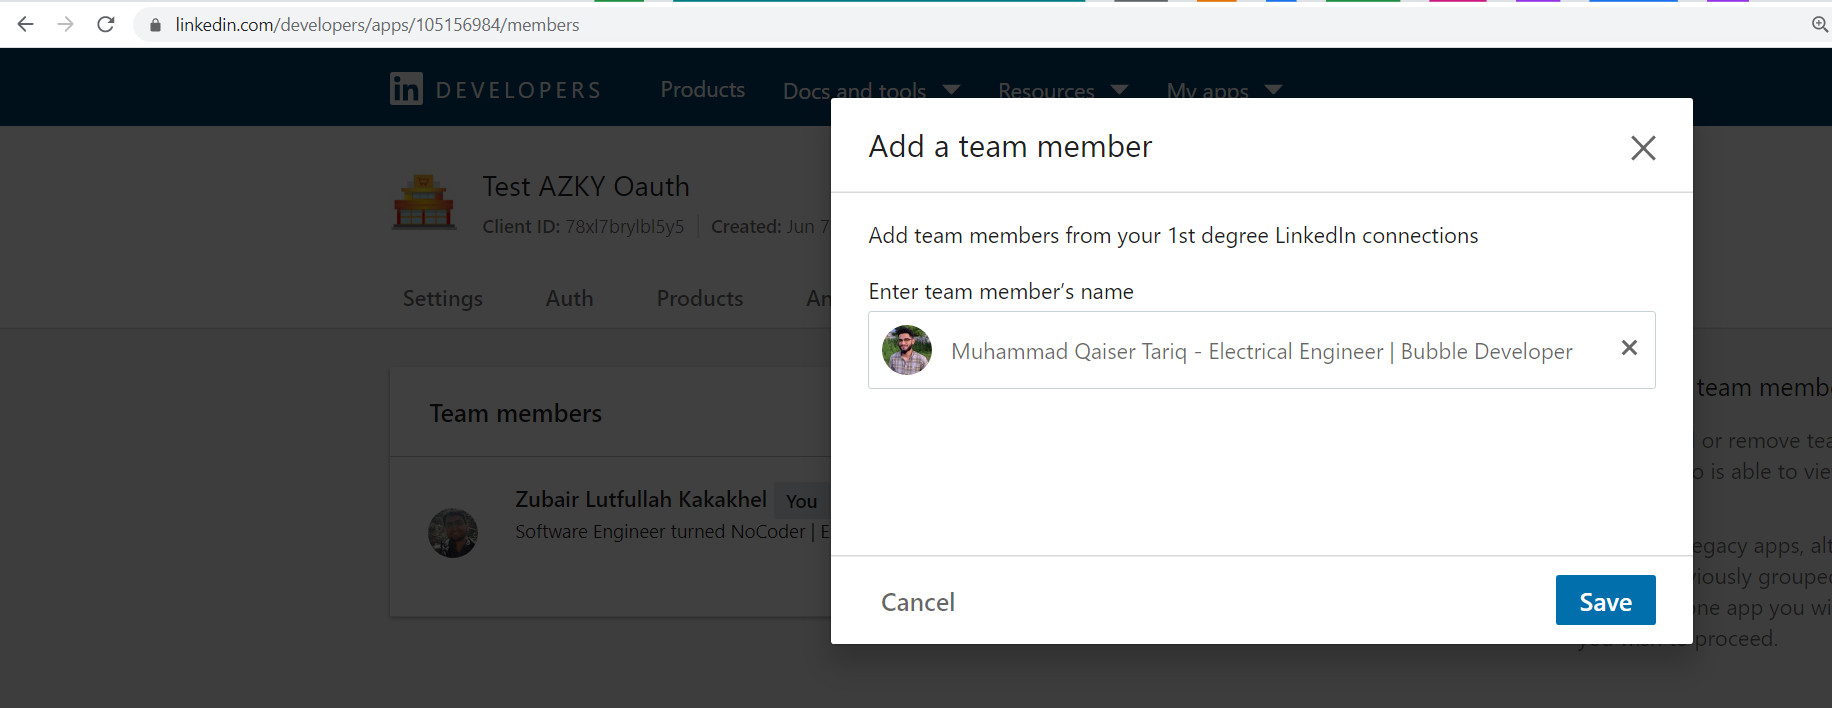Go back to the previous page
Screen dimensions: 1832x708
[x=26, y=24]
